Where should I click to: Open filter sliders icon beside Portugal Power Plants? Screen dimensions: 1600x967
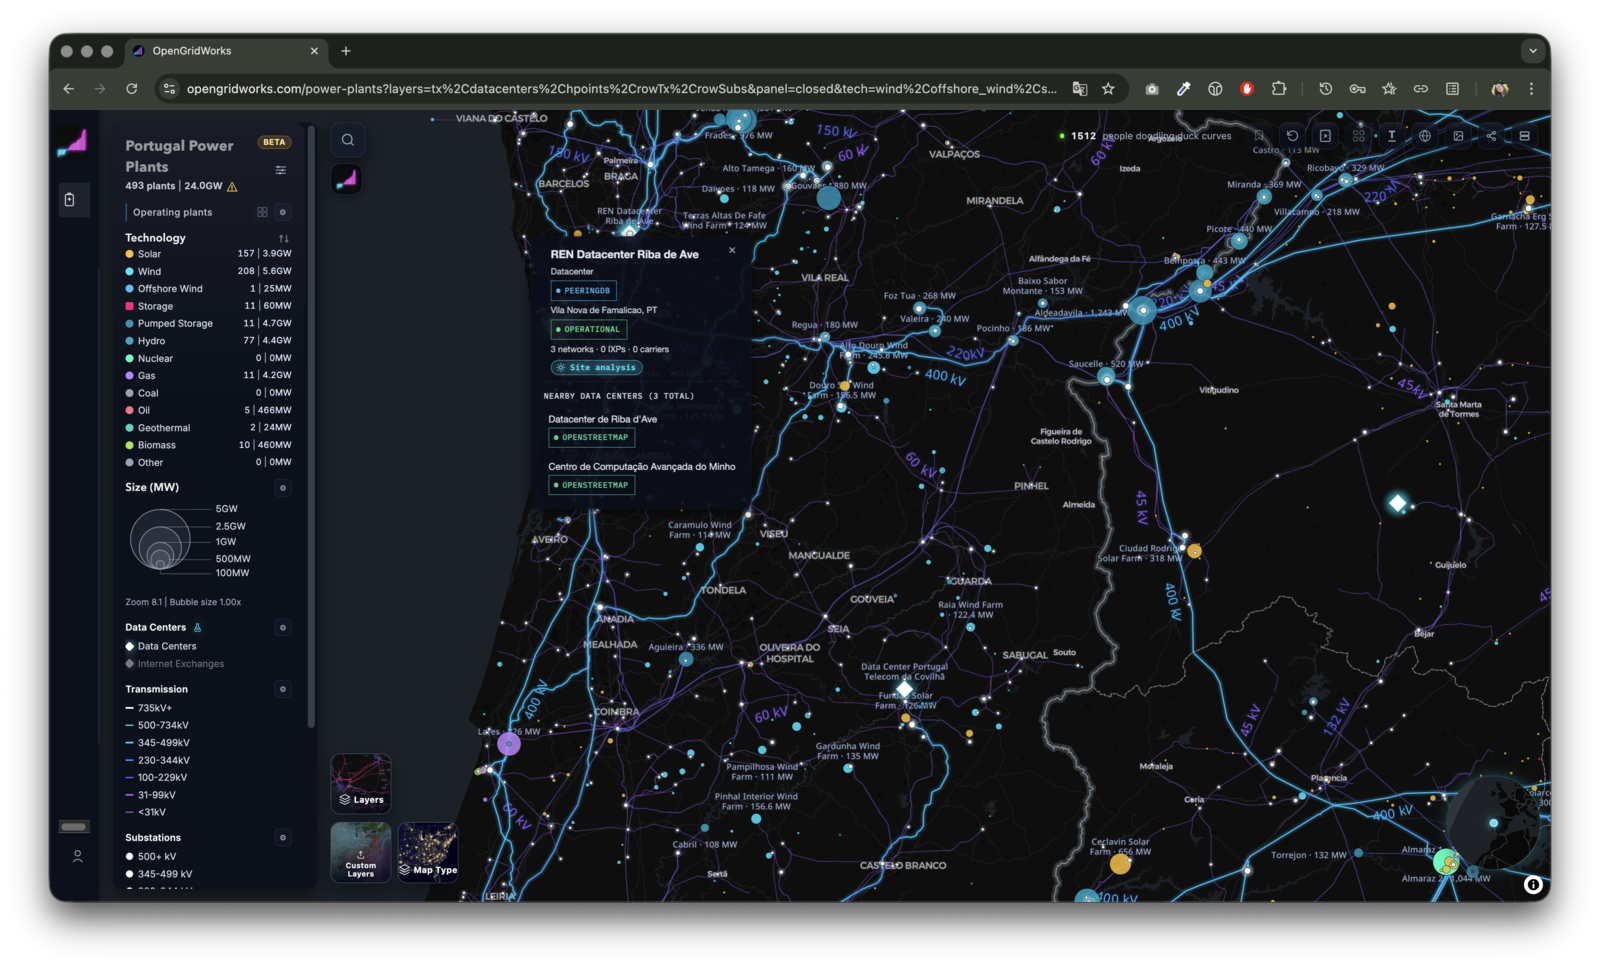point(281,170)
